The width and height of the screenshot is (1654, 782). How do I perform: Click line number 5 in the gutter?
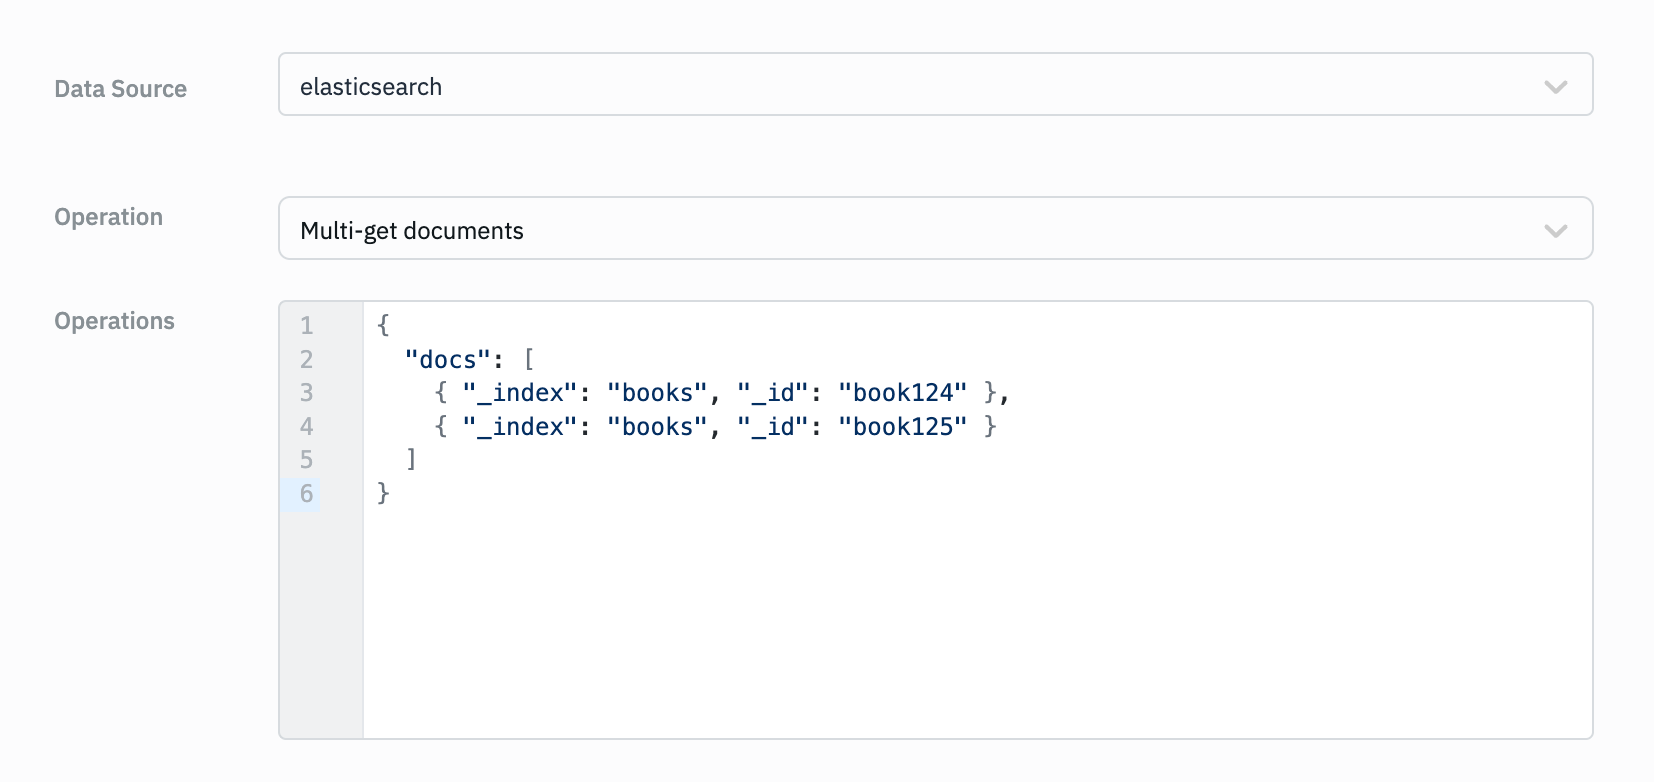pos(307,460)
